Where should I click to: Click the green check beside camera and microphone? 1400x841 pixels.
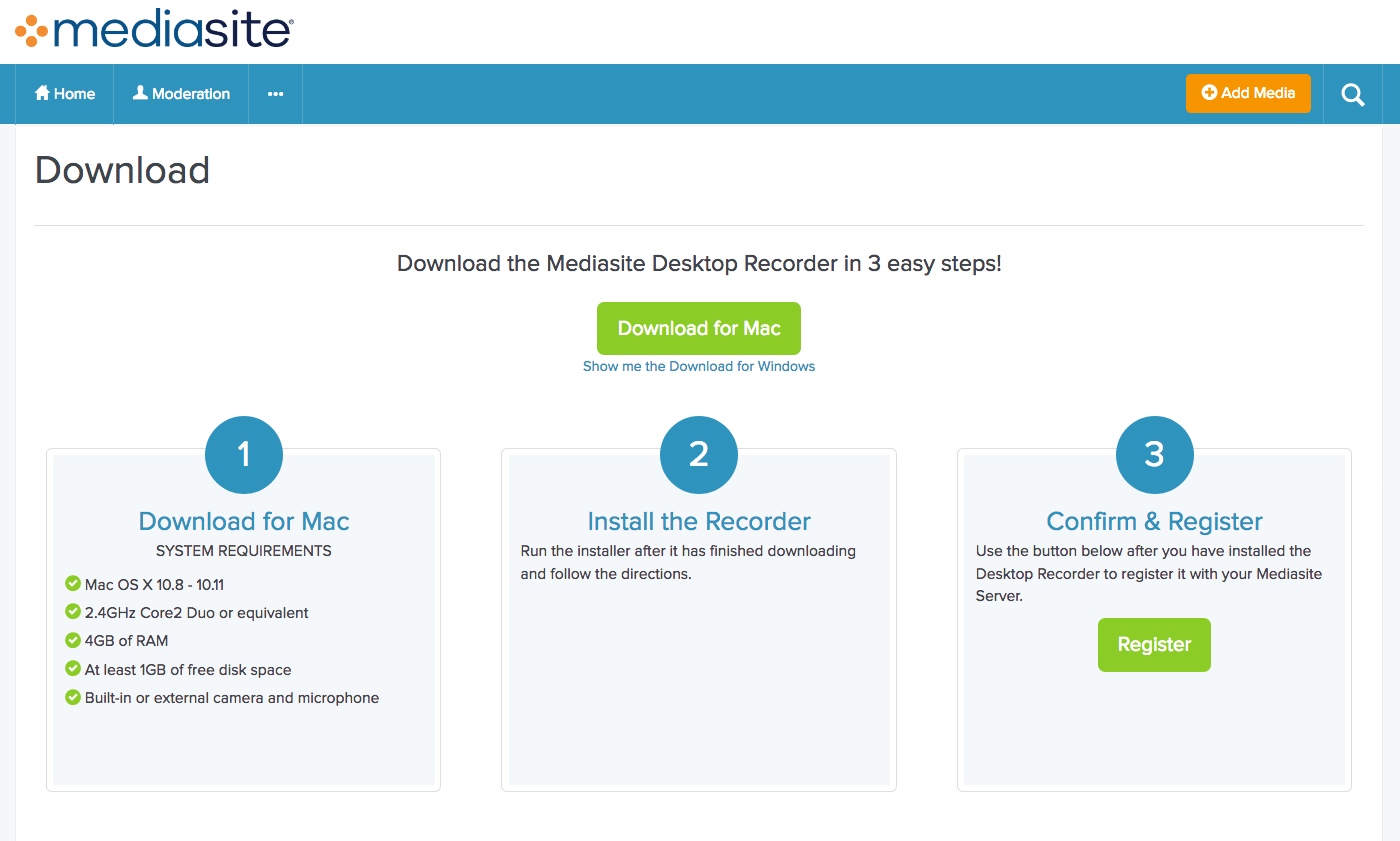(72, 697)
